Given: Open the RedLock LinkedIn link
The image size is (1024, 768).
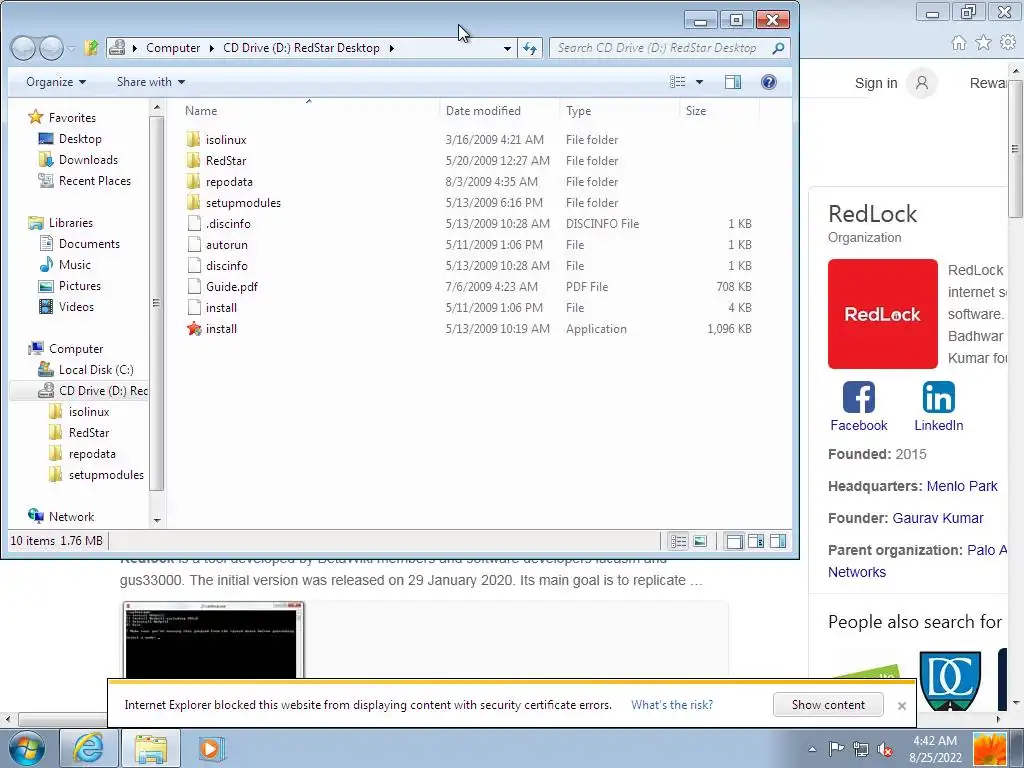Looking at the screenshot, I should (x=938, y=406).
